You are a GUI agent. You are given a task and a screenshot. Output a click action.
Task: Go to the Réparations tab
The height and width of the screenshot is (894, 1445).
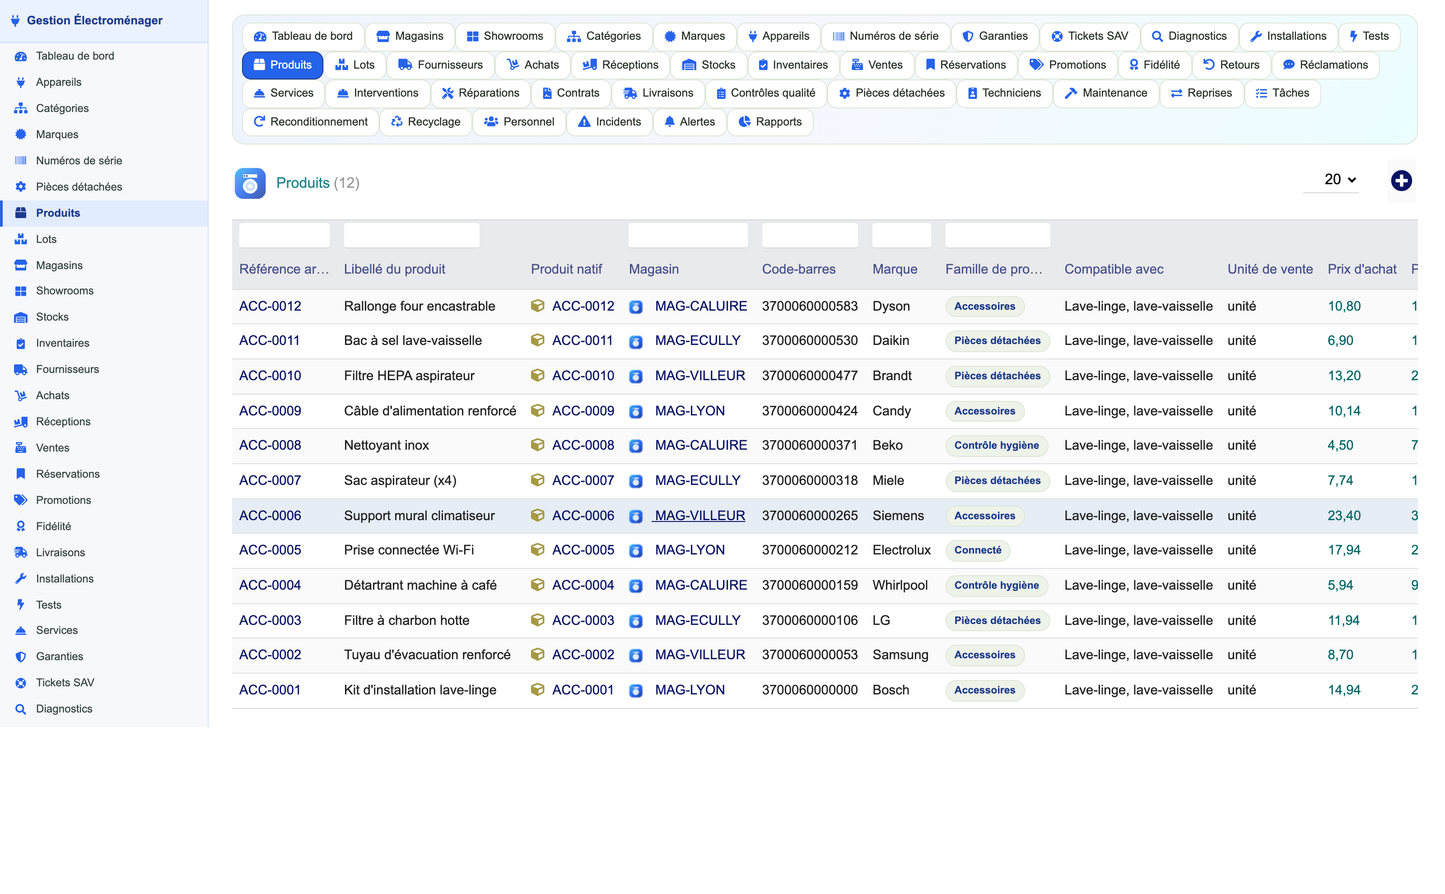point(480,93)
